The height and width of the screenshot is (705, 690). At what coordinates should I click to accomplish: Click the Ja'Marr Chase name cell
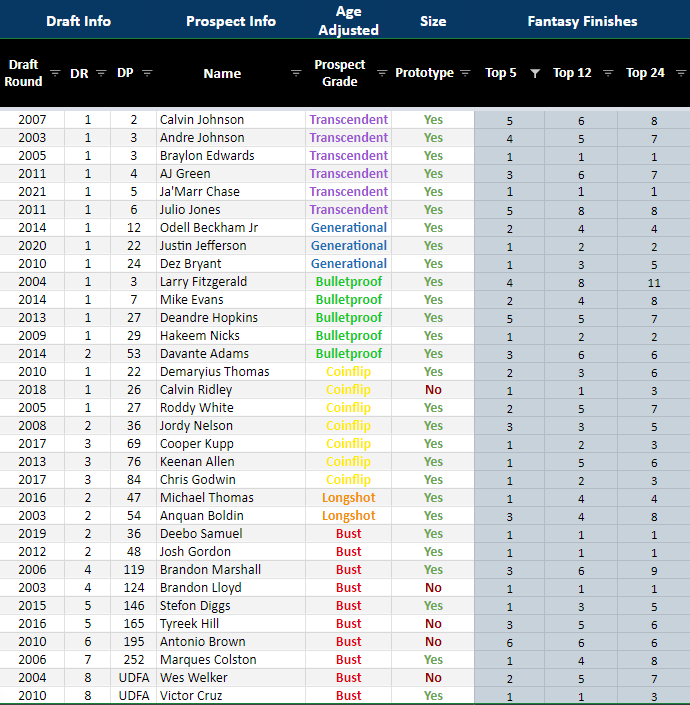coord(231,192)
